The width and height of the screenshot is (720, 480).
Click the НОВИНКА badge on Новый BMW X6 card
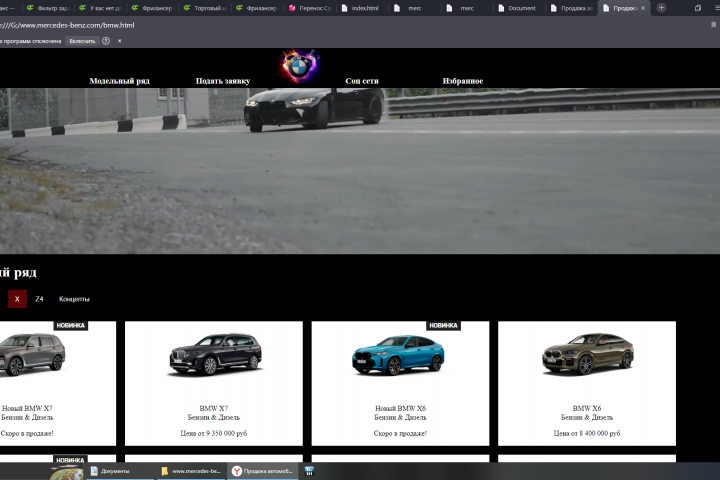click(x=443, y=326)
